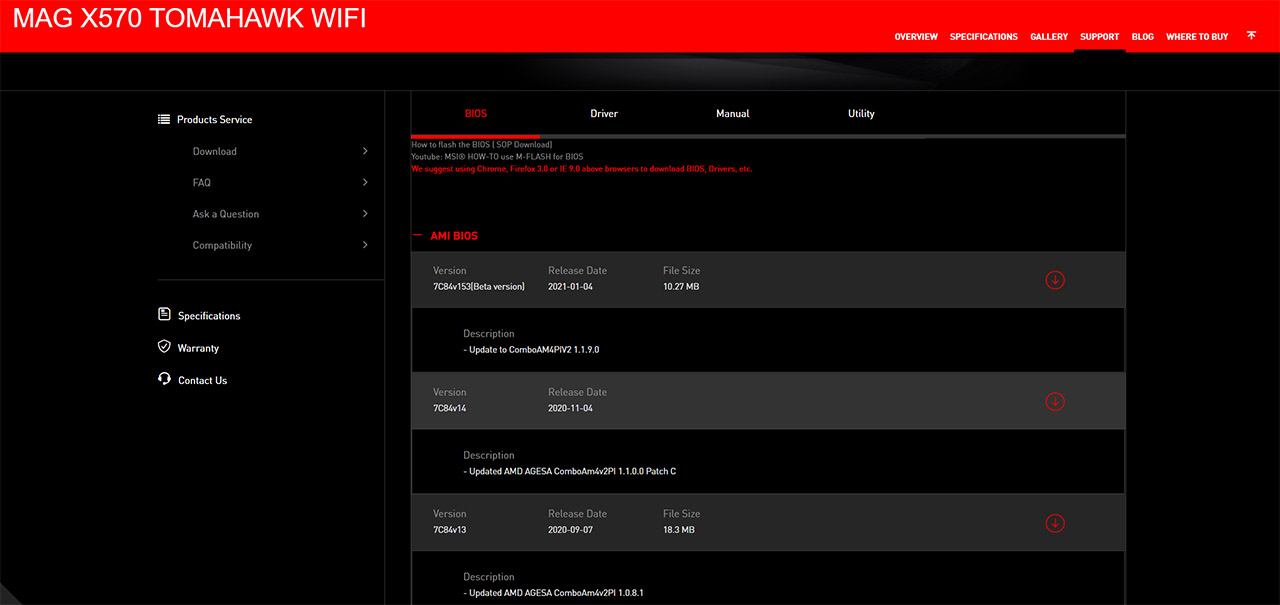Open Gallery in top navigation
Screen dimensions: 1280x605
1049,37
